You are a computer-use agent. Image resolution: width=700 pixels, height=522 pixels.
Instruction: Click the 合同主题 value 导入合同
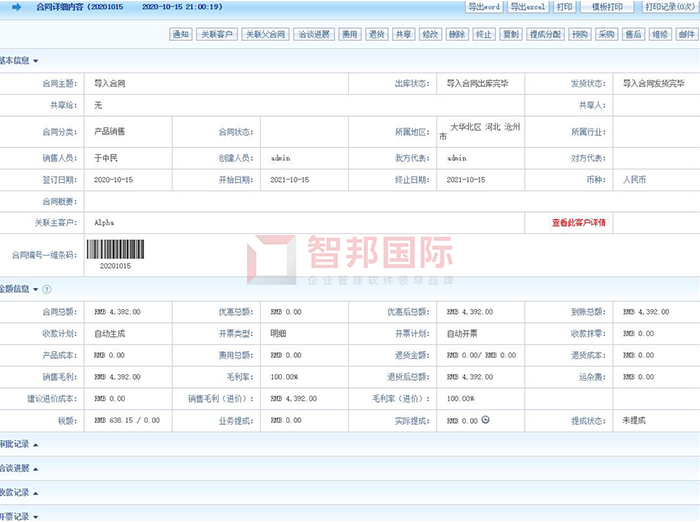pyautogui.click(x=110, y=84)
